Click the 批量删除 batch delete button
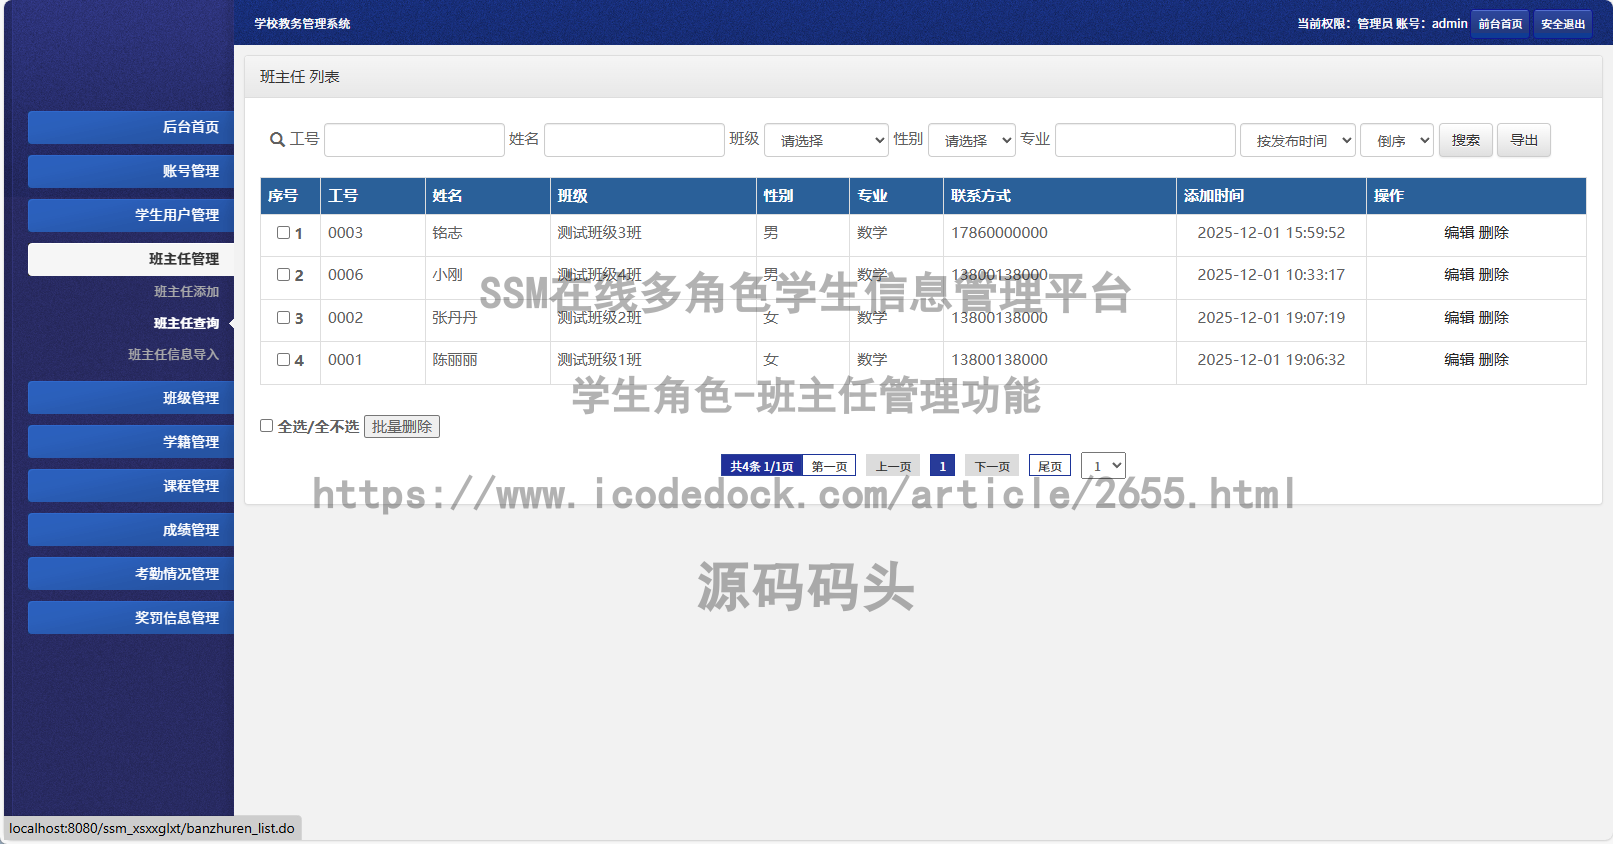The height and width of the screenshot is (844, 1613). click(x=402, y=427)
